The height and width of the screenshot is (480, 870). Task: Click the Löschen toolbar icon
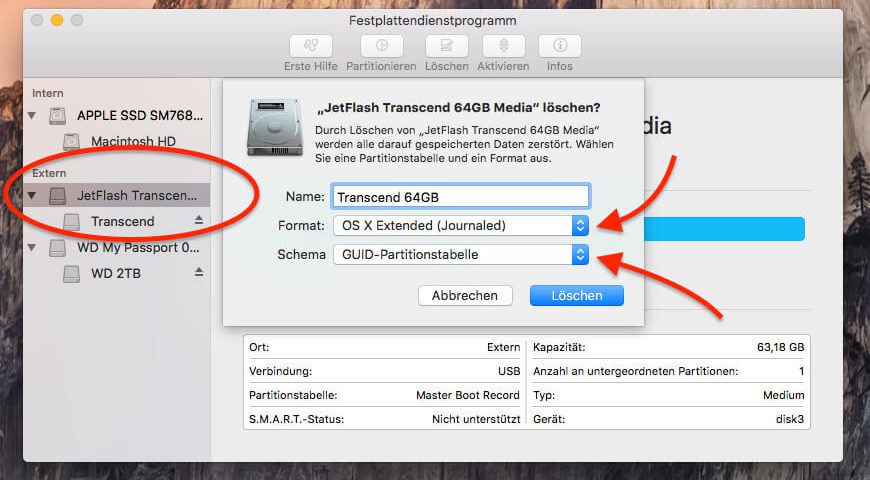point(447,46)
